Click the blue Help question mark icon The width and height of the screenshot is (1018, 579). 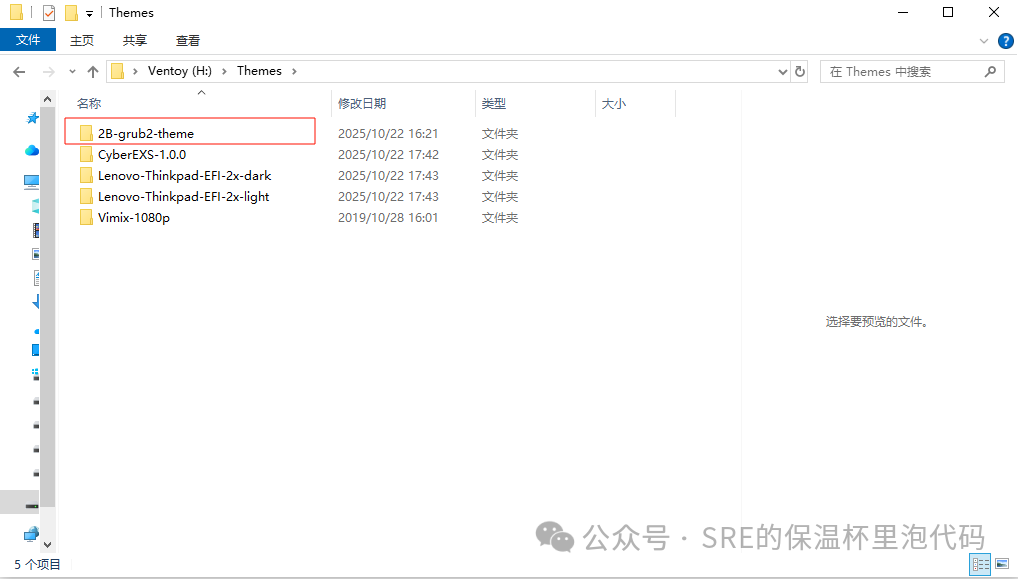pos(1005,41)
